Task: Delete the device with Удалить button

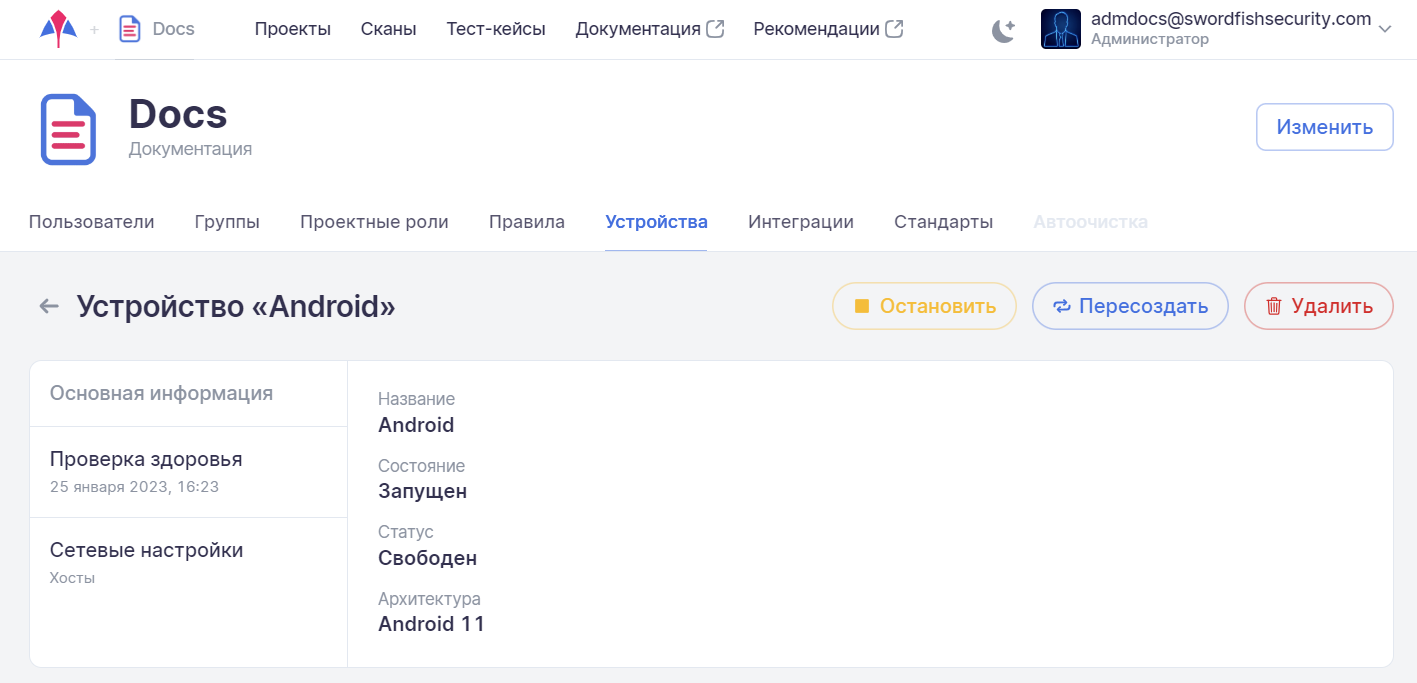Action: [1318, 306]
